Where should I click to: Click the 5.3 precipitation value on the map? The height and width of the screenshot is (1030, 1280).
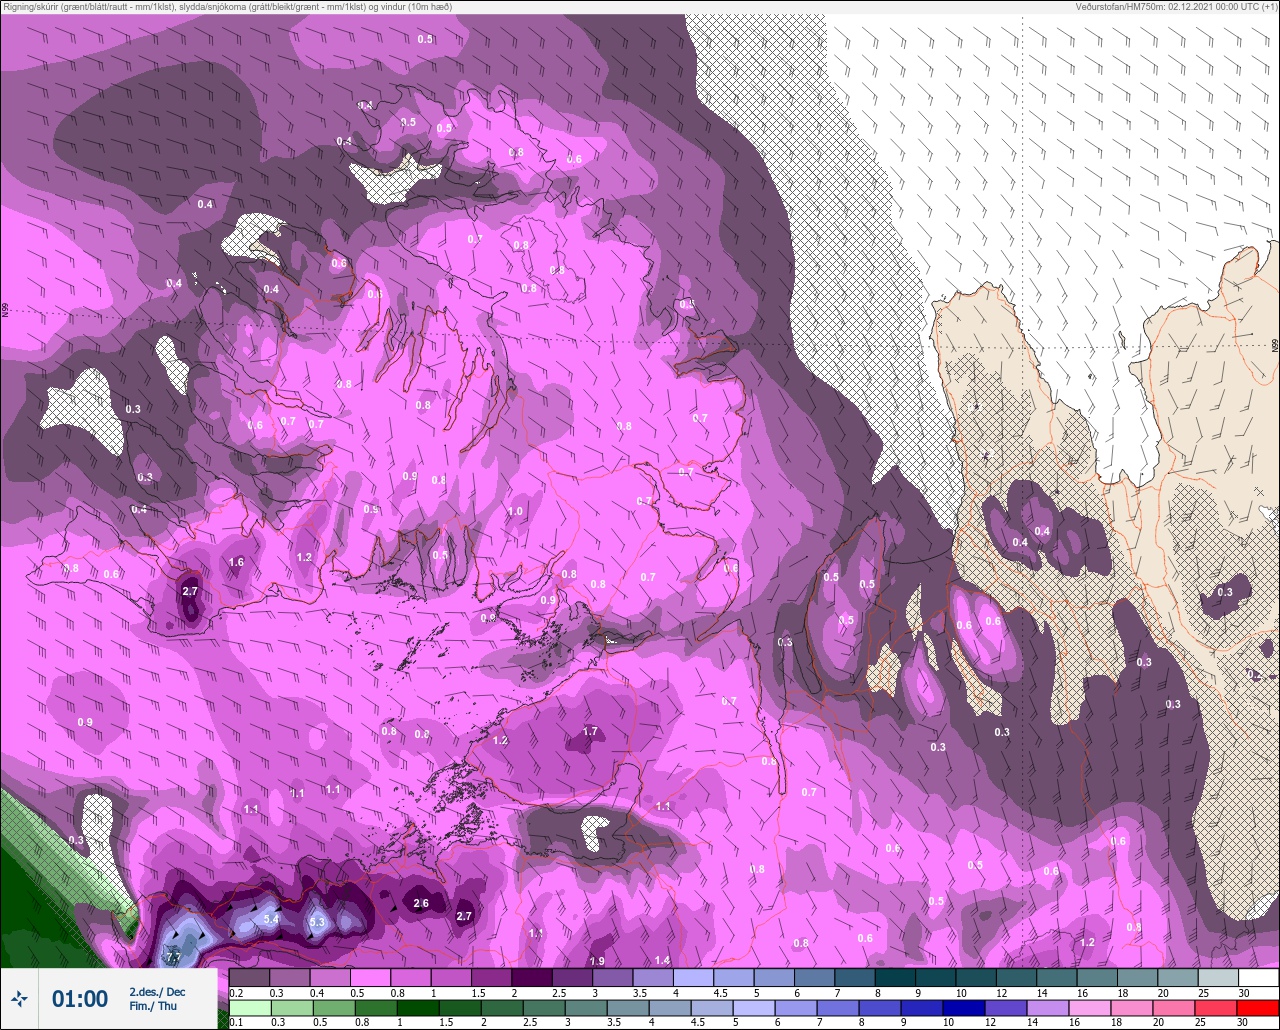(x=317, y=921)
